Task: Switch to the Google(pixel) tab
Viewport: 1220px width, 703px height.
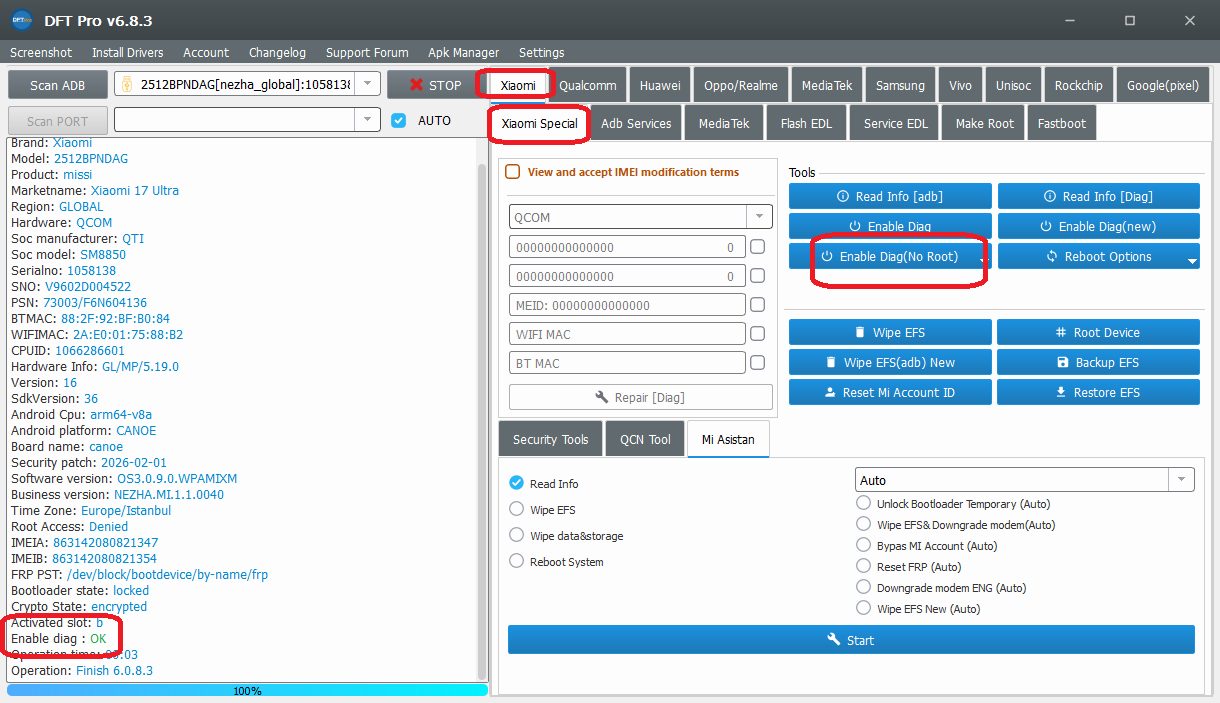Action: 1162,85
